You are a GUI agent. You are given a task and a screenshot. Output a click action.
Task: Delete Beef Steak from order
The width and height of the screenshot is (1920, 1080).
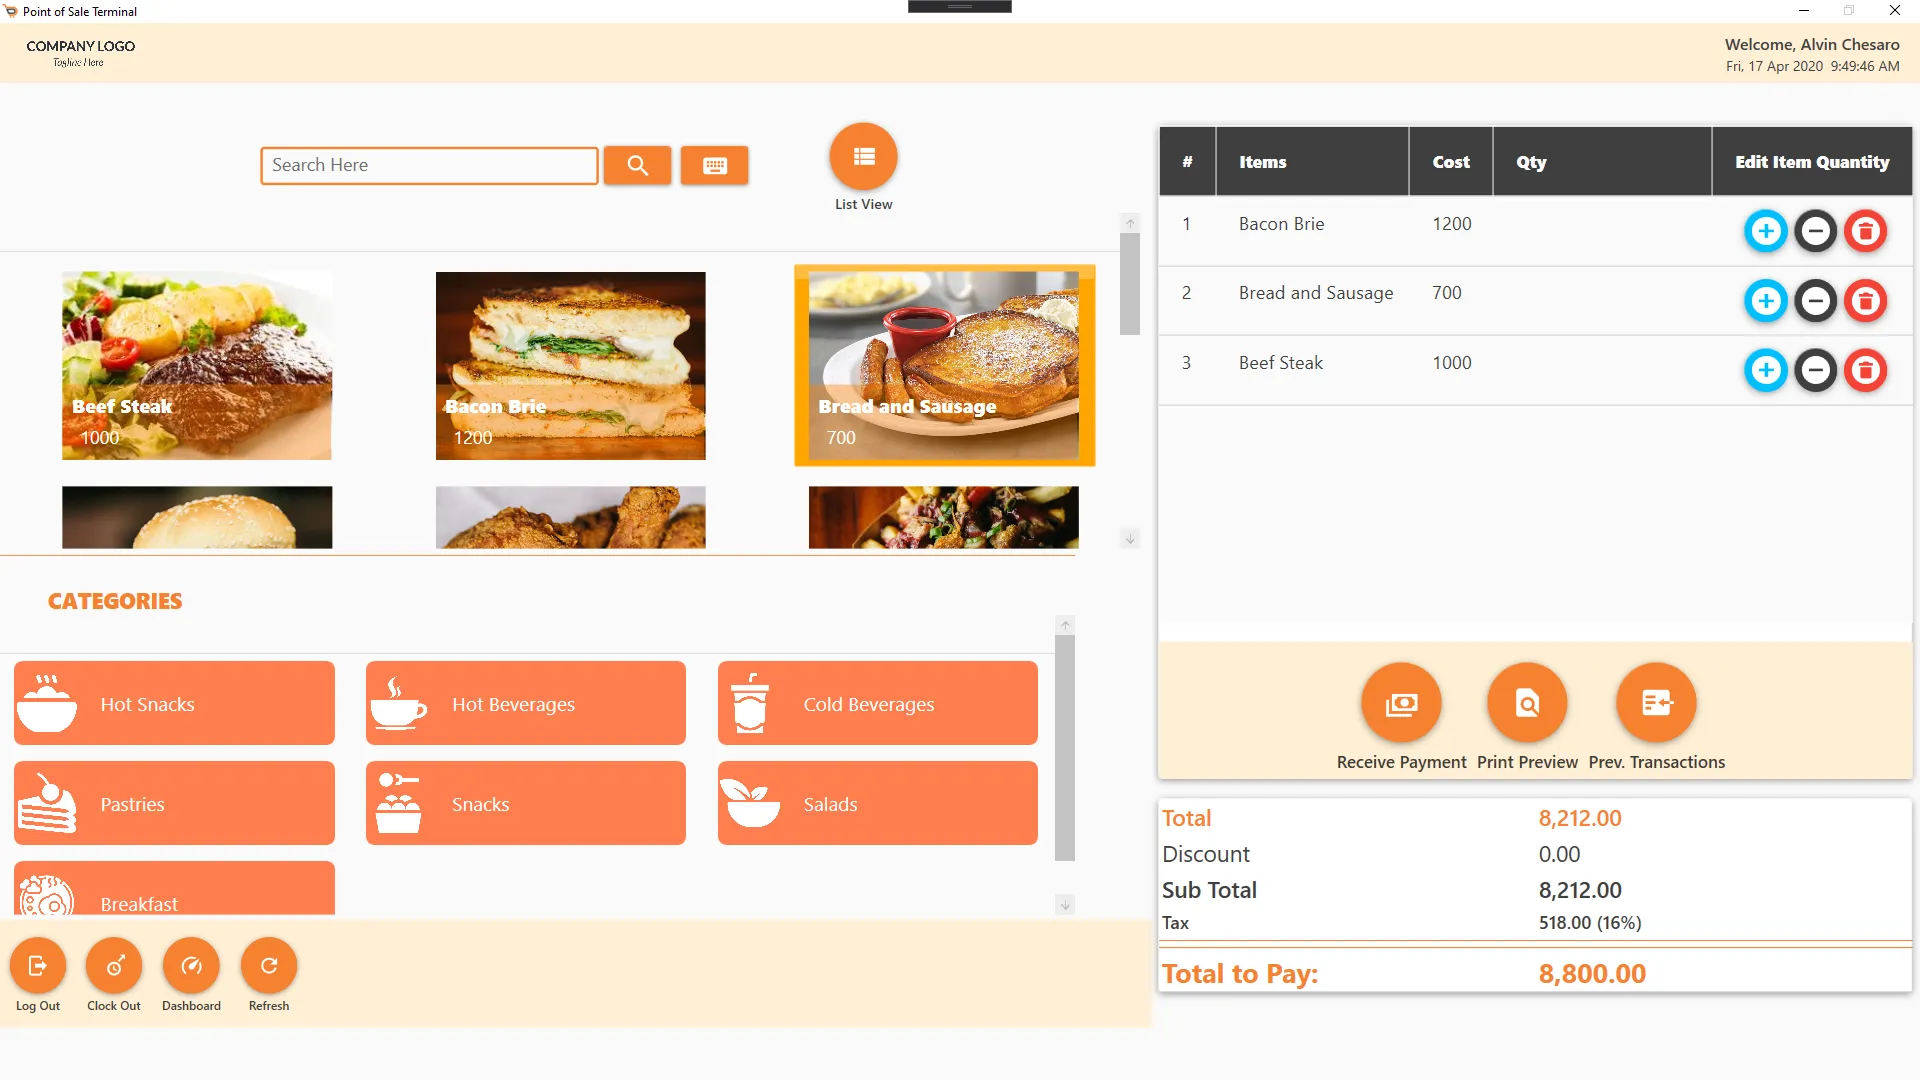click(1865, 370)
